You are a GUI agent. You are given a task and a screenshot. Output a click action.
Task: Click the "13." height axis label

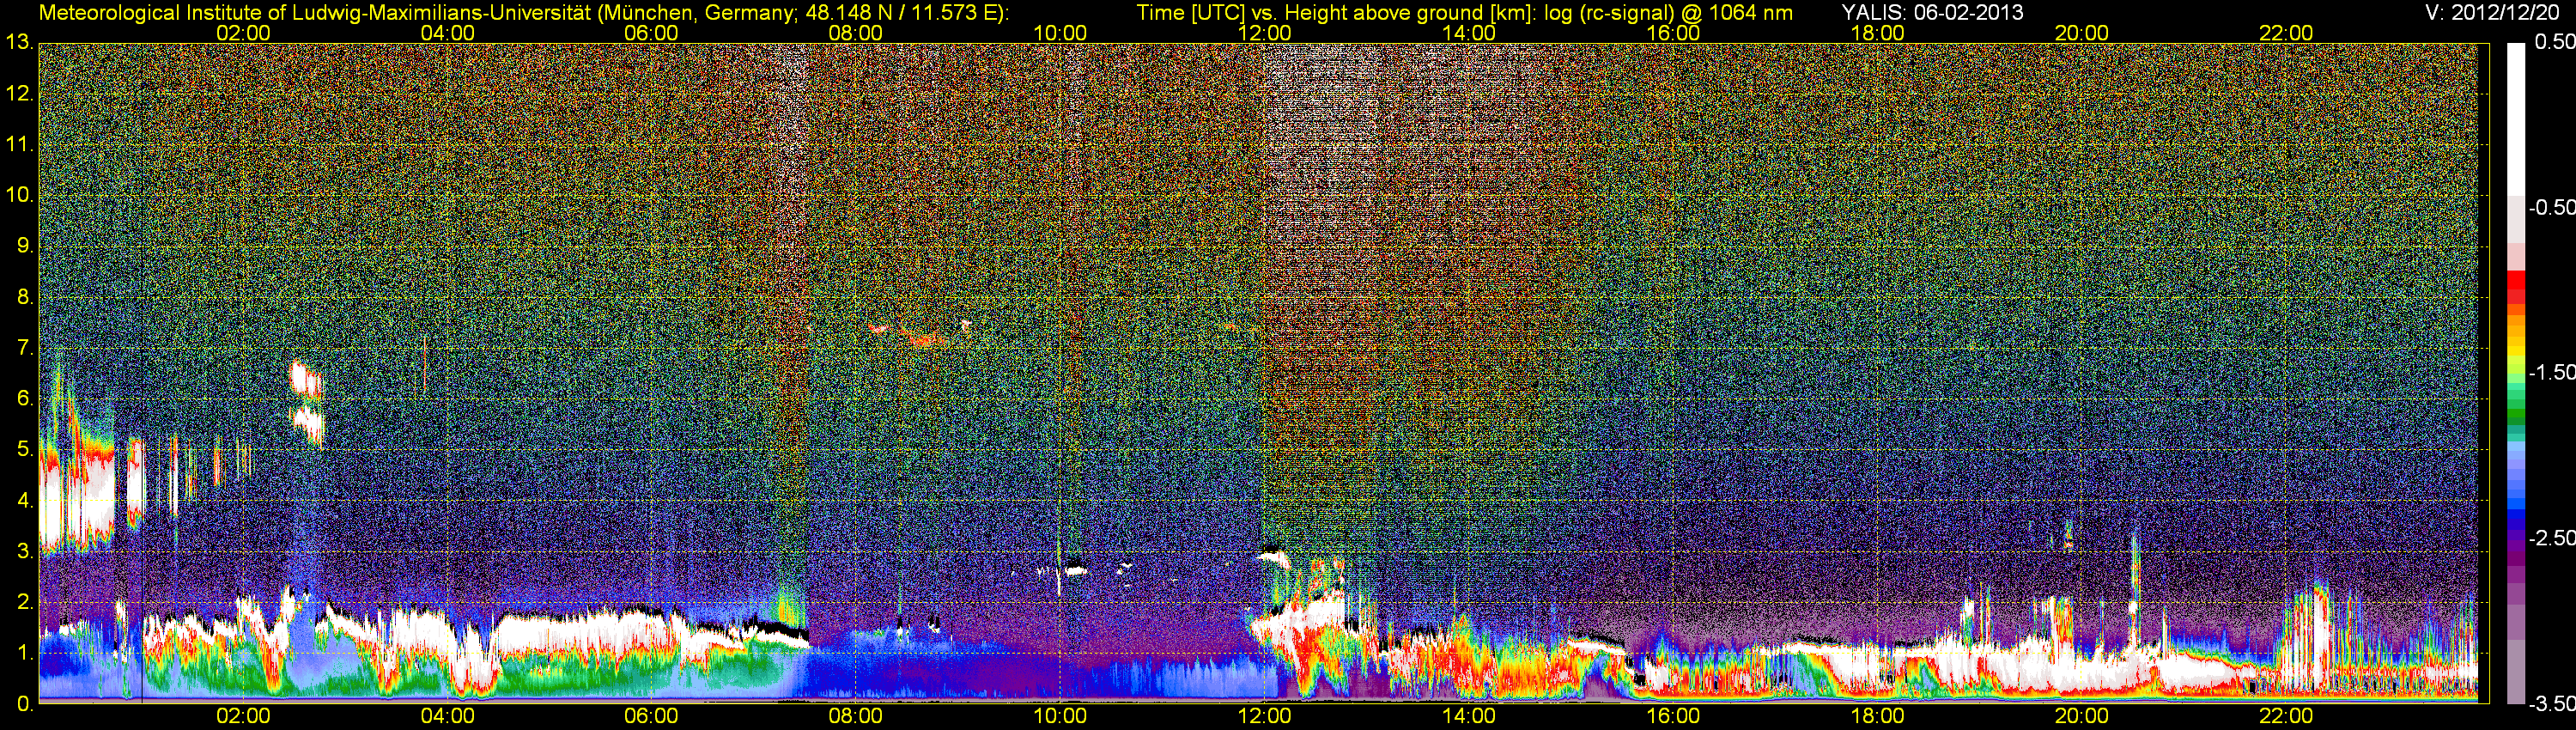click(19, 42)
